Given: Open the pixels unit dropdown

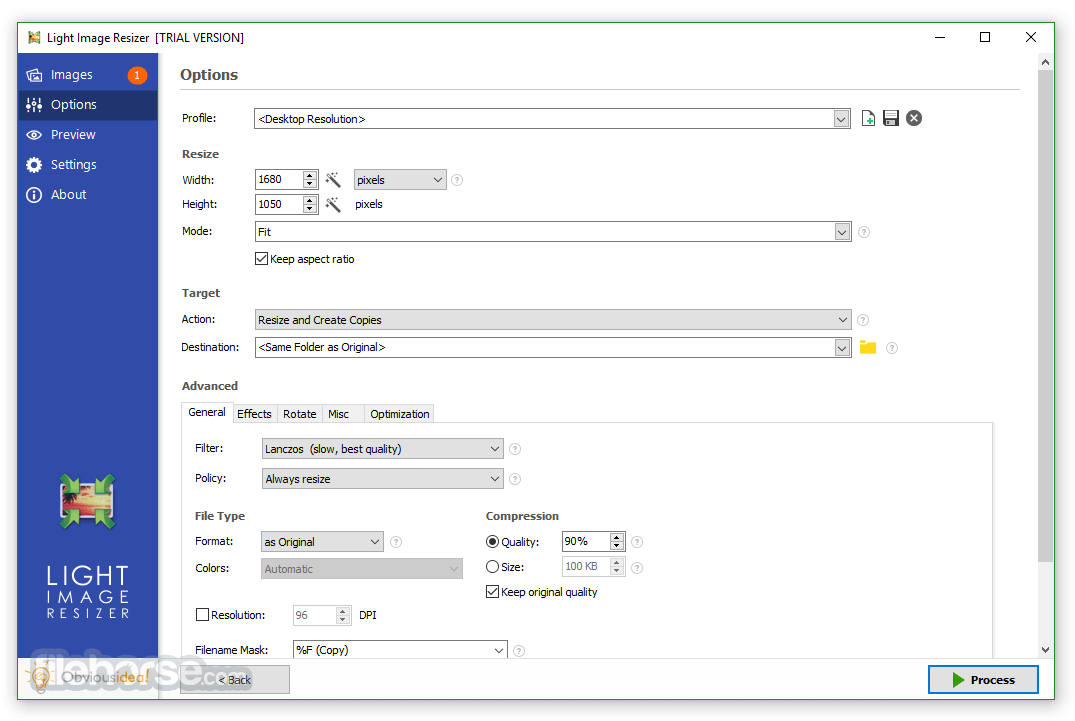Looking at the screenshot, I should tap(400, 180).
